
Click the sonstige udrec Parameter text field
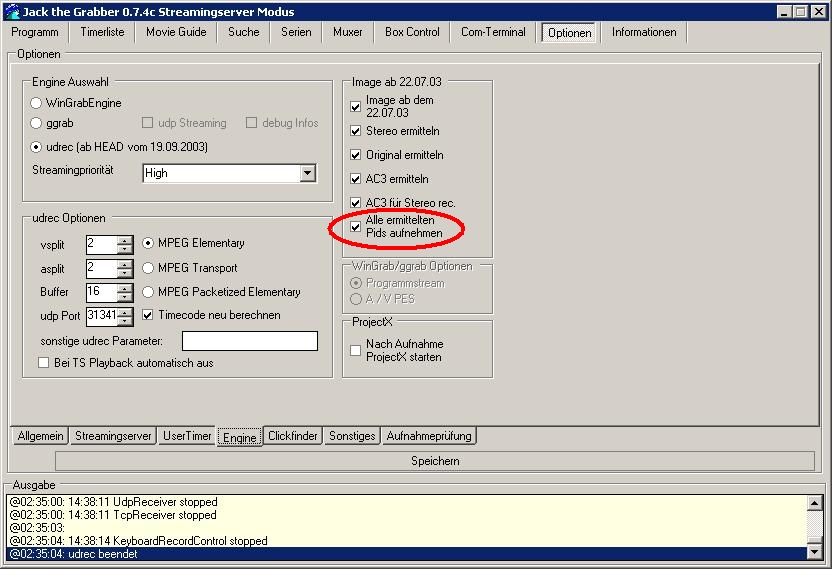click(x=250, y=341)
